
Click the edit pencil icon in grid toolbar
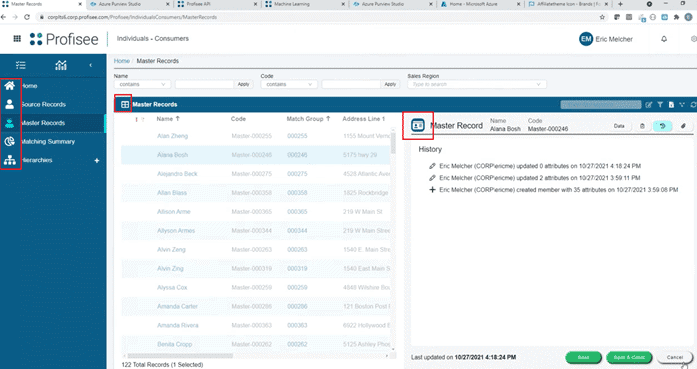[649, 104]
